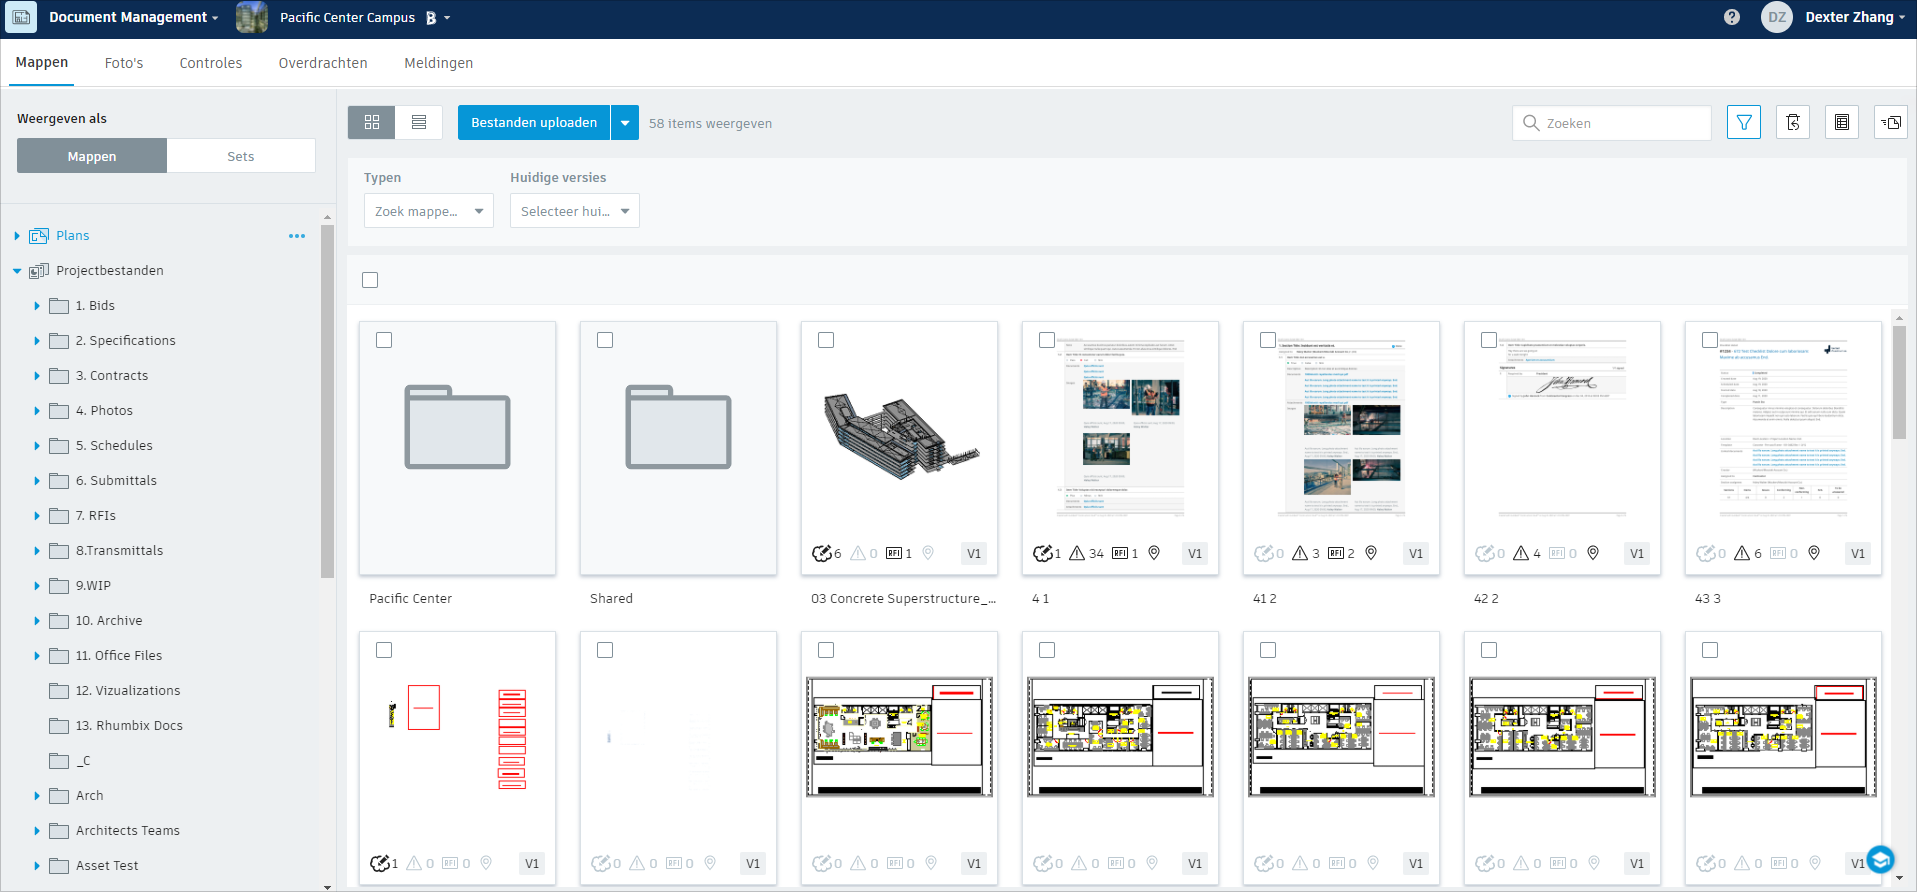Click the calculator-style report icon in toolbar
Image resolution: width=1917 pixels, height=892 pixels.
click(x=1842, y=122)
